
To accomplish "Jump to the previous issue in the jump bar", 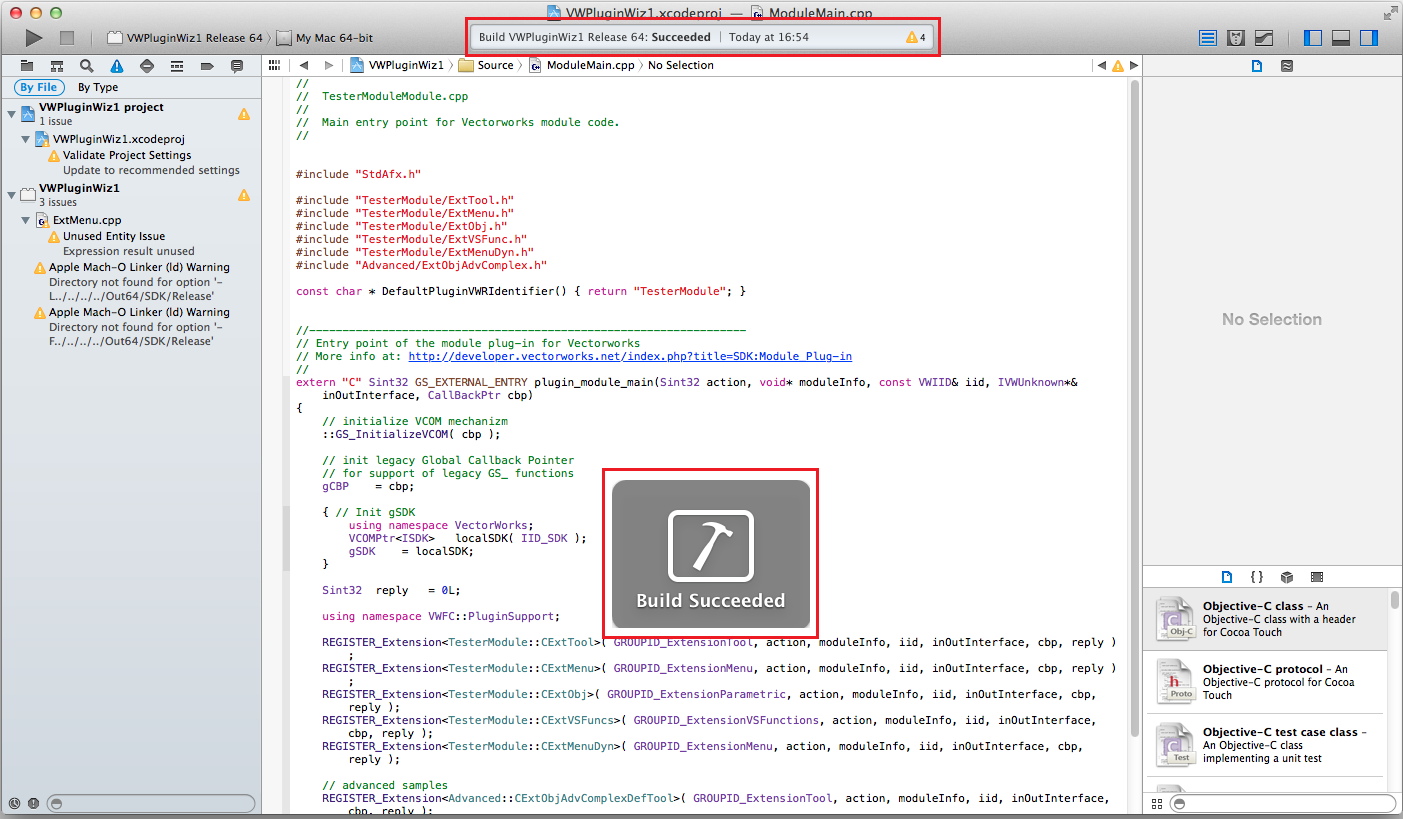I will point(1102,65).
